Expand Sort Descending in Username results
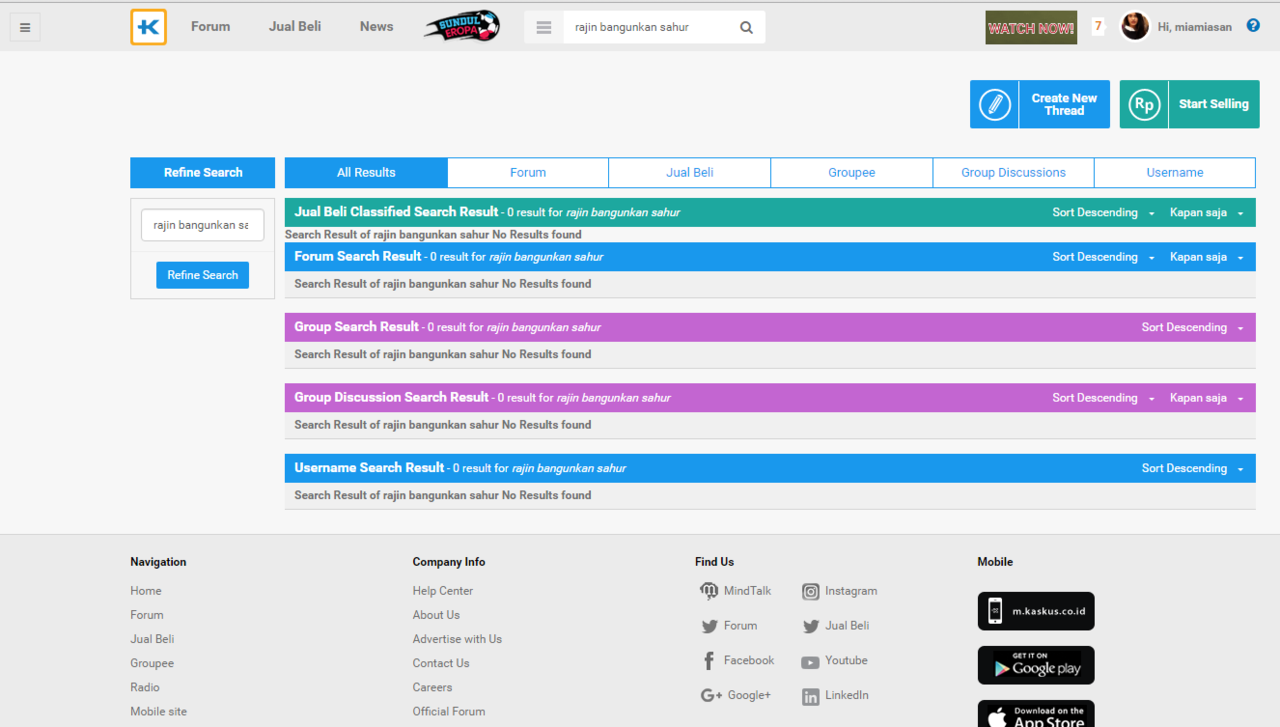The height and width of the screenshot is (727, 1280). click(x=1193, y=469)
